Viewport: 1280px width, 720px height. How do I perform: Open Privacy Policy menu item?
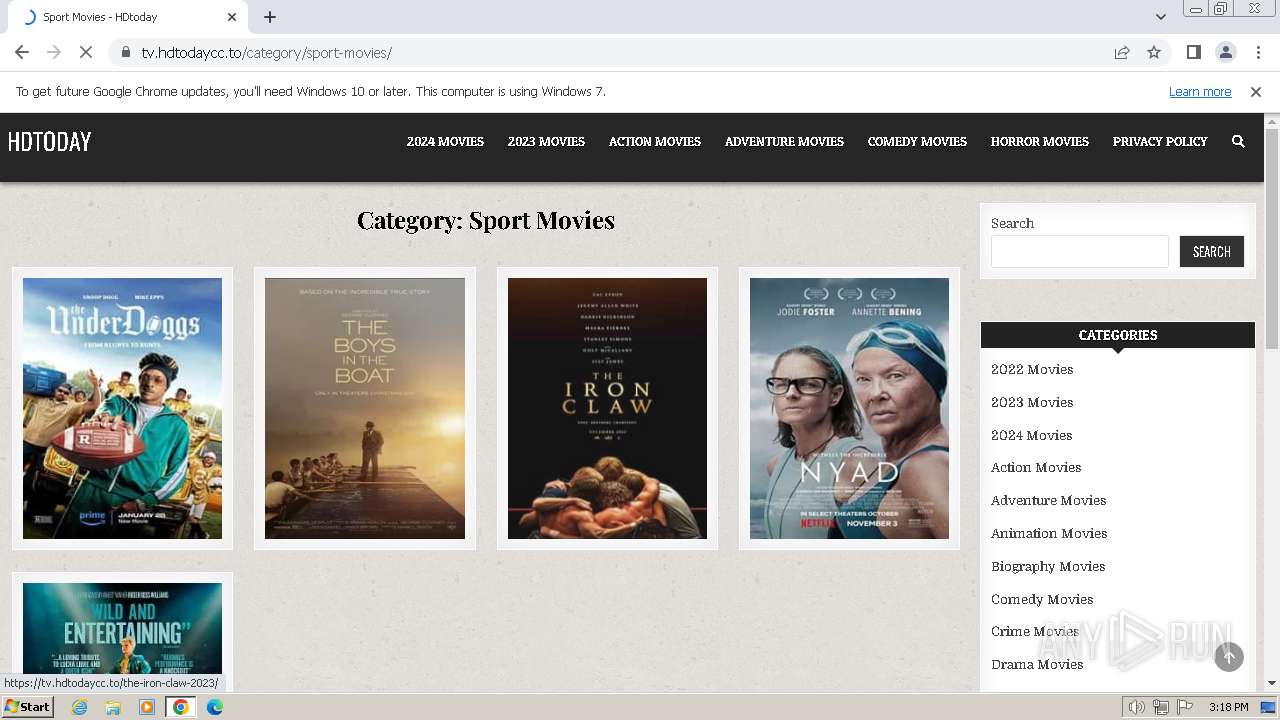pos(1160,142)
